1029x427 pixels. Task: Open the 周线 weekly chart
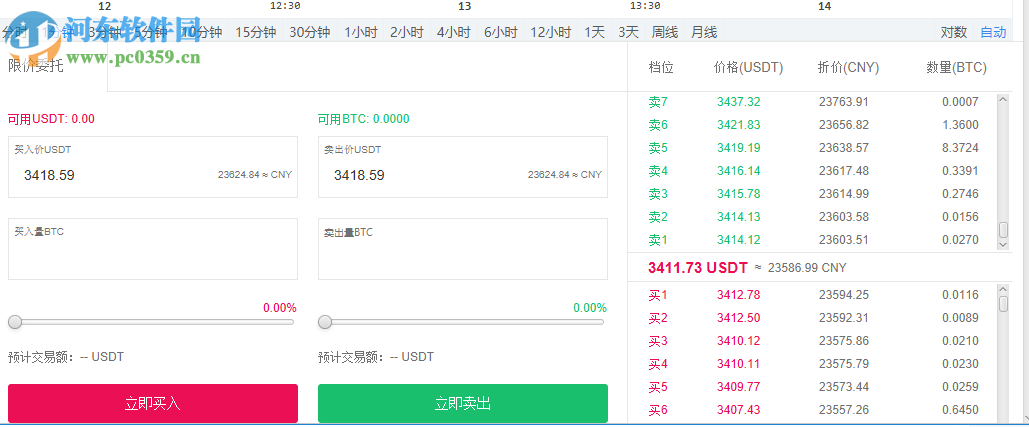pyautogui.click(x=665, y=32)
